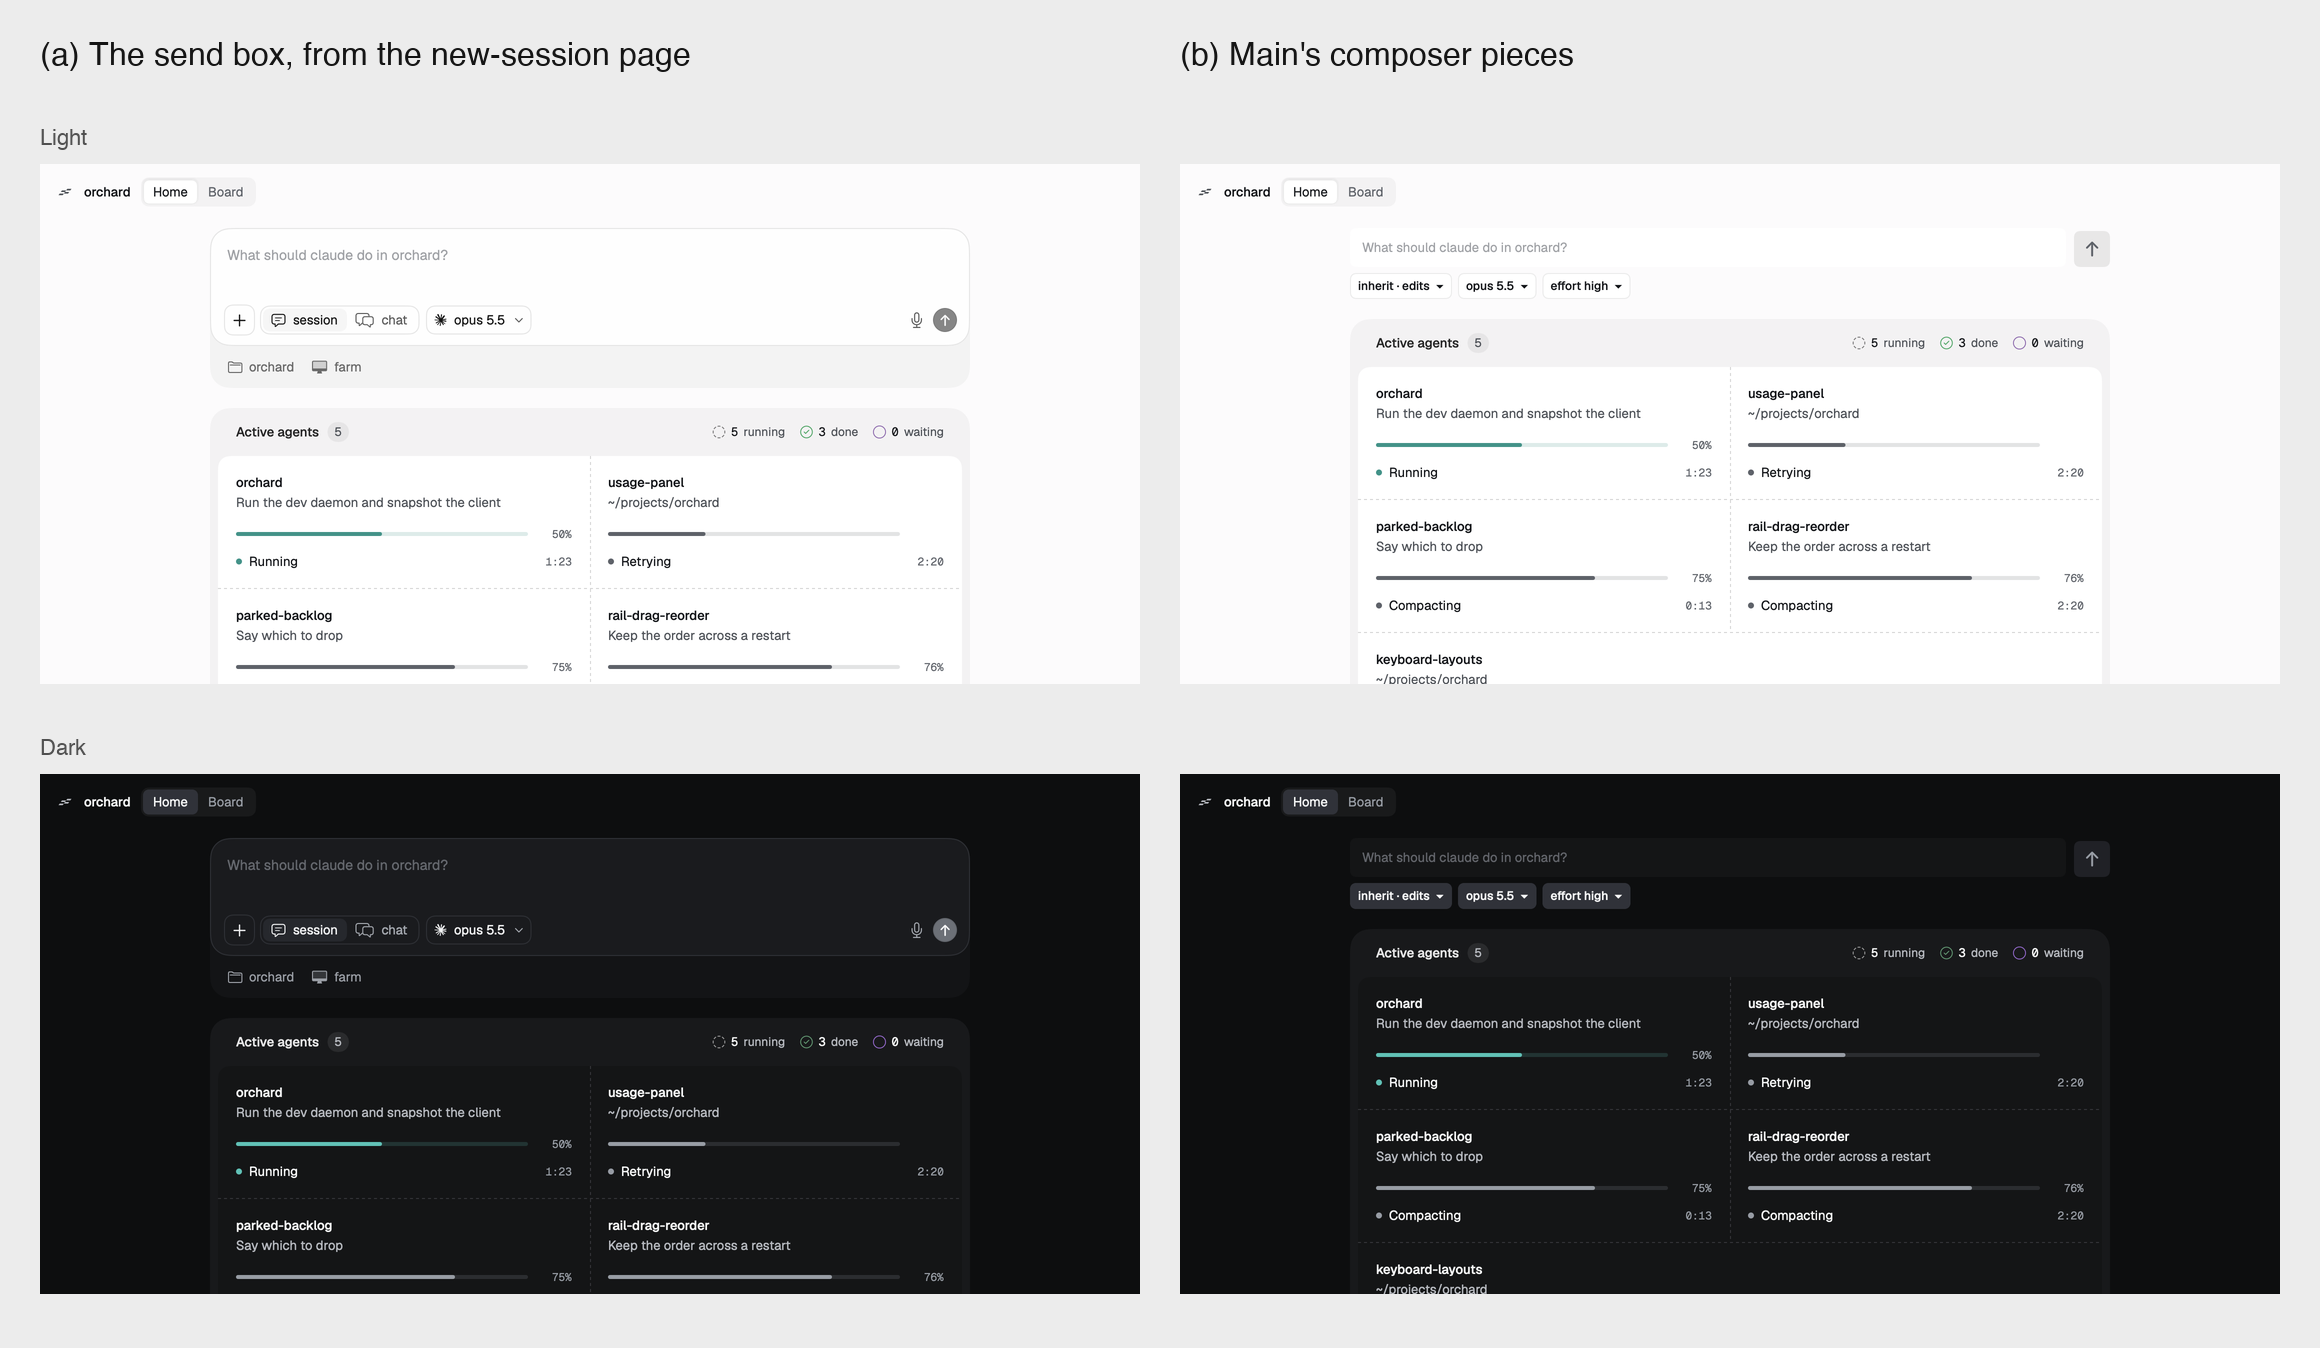The width and height of the screenshot is (2320, 1348).
Task: Click the orchard logo icon in light panel (a)
Action: point(65,192)
